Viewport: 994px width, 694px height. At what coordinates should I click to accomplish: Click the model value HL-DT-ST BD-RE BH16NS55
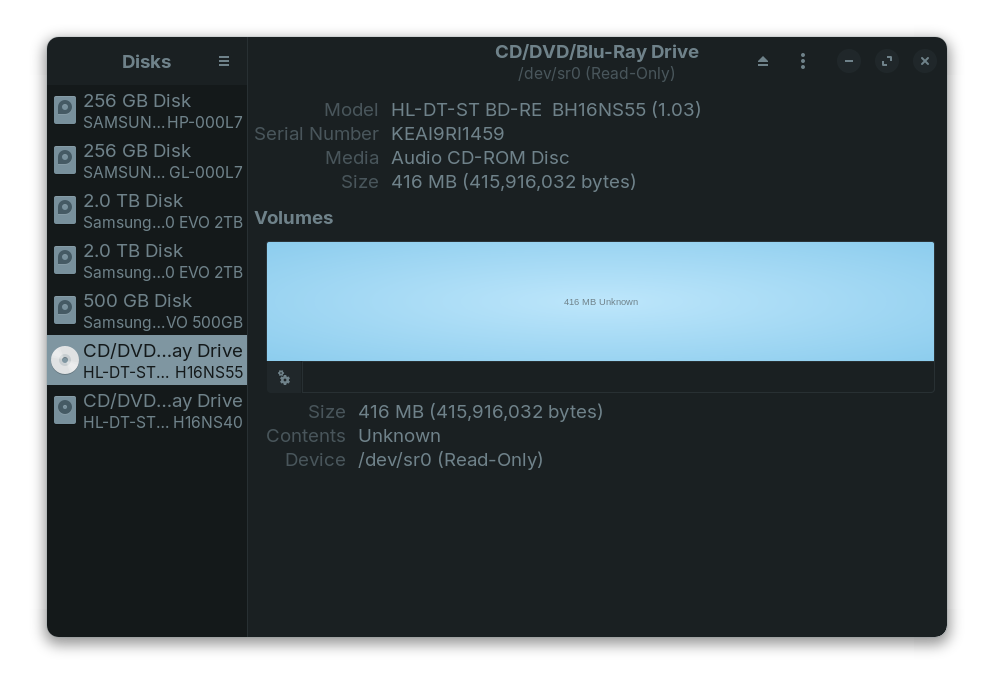[x=546, y=110]
